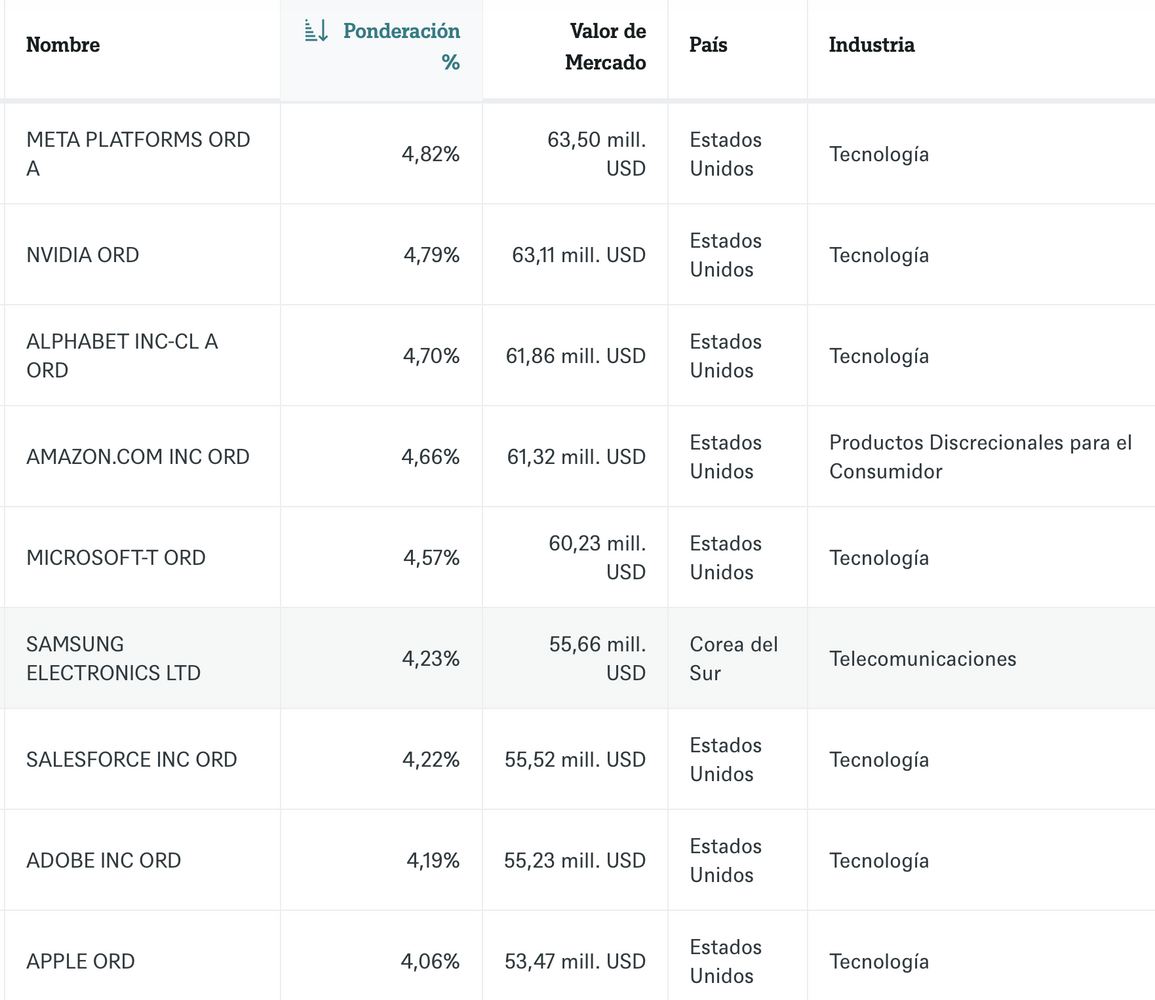Click ALPHABET INC-CL A ORD name
This screenshot has width=1155, height=1000.
(122, 356)
